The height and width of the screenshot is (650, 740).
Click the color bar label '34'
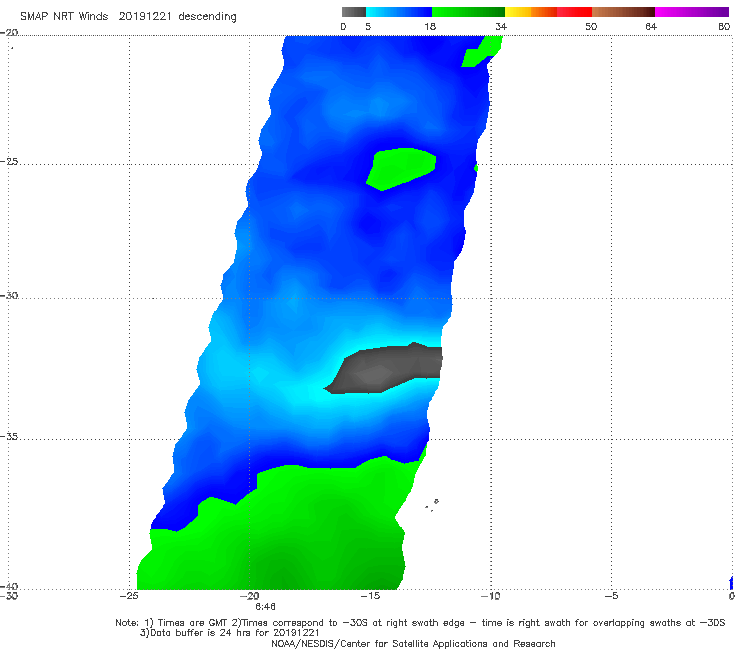(501, 26)
